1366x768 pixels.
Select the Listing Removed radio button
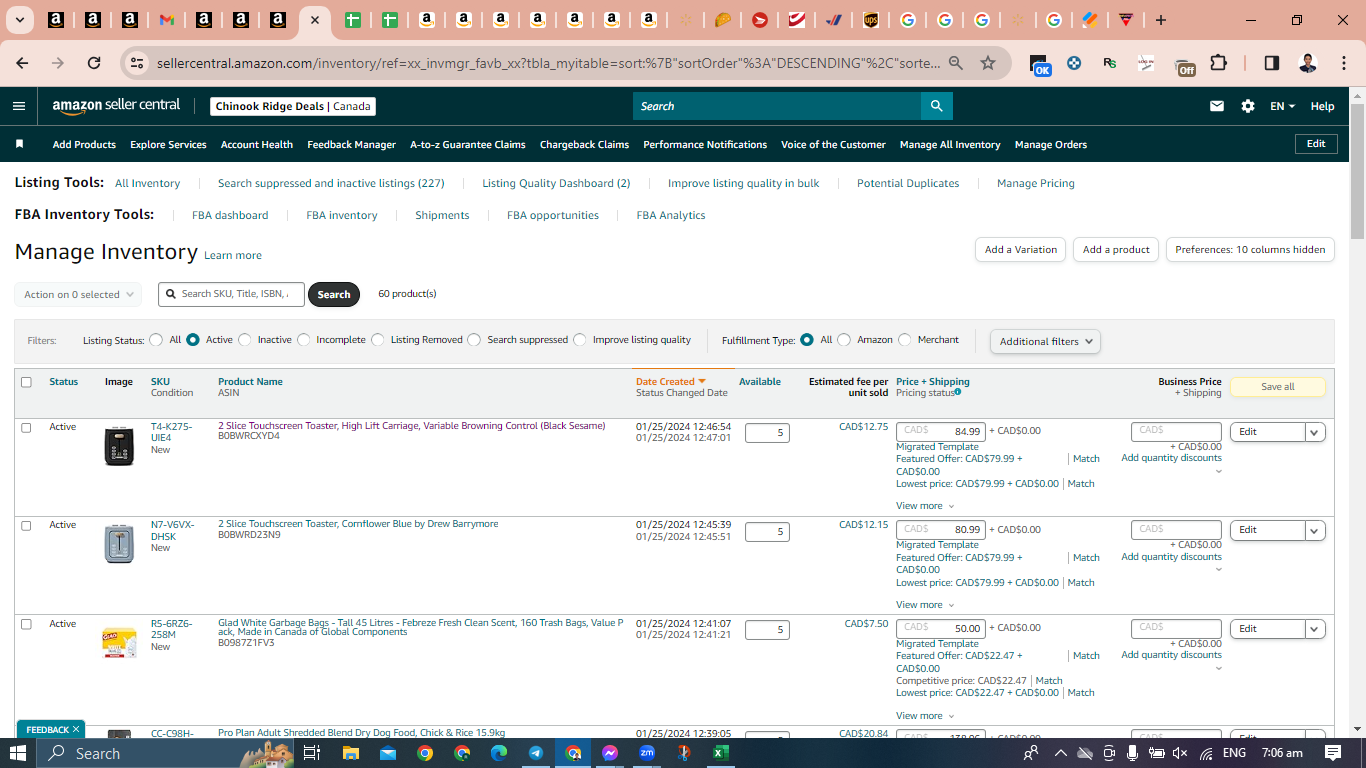378,340
